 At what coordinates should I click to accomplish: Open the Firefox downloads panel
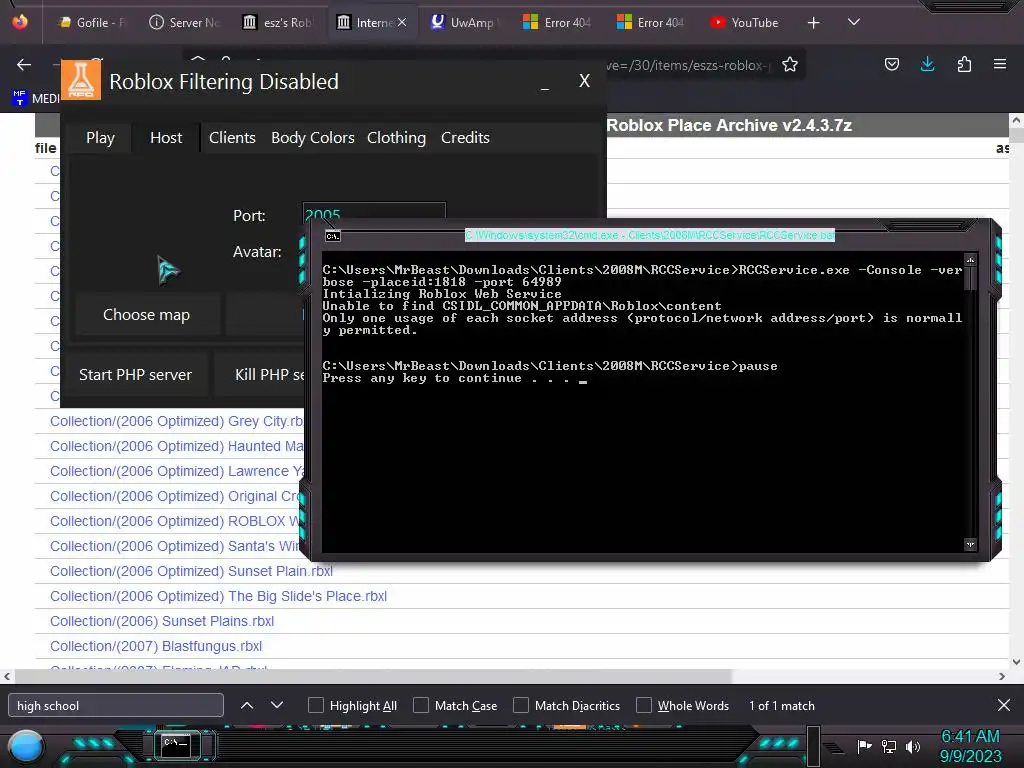(927, 64)
